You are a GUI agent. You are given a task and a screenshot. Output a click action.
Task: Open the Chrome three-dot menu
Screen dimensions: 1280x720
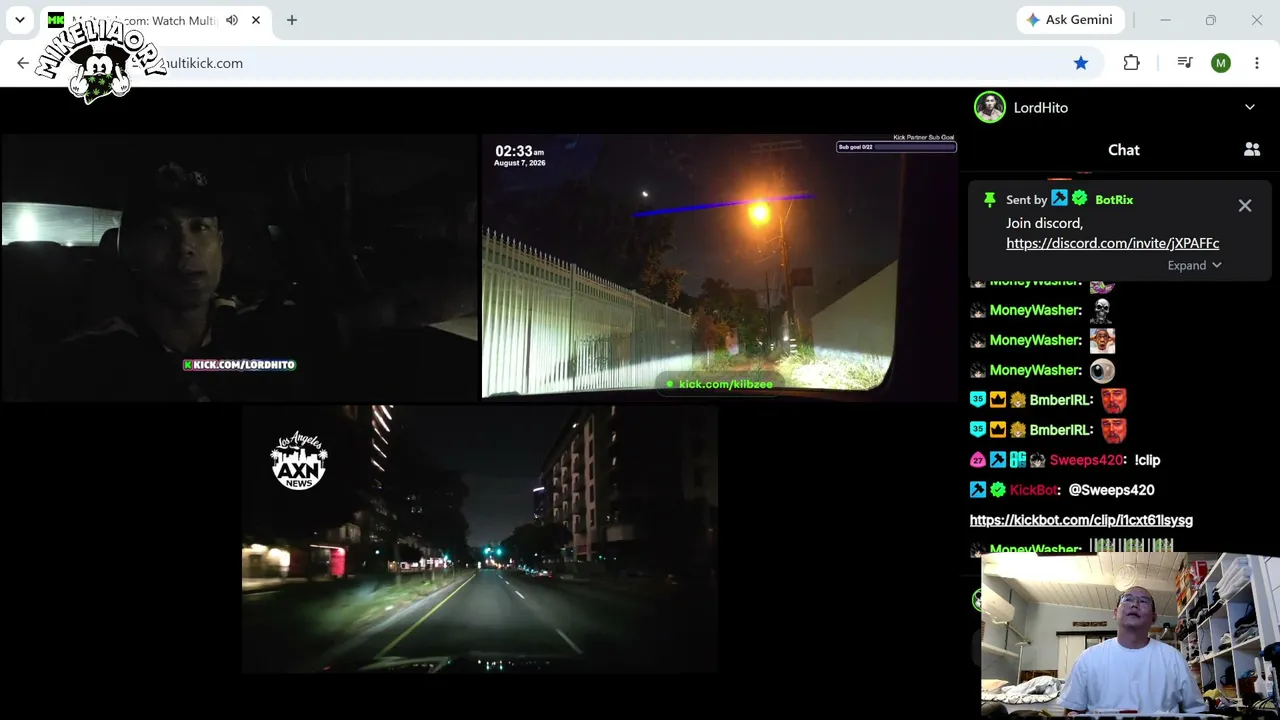click(x=1257, y=63)
